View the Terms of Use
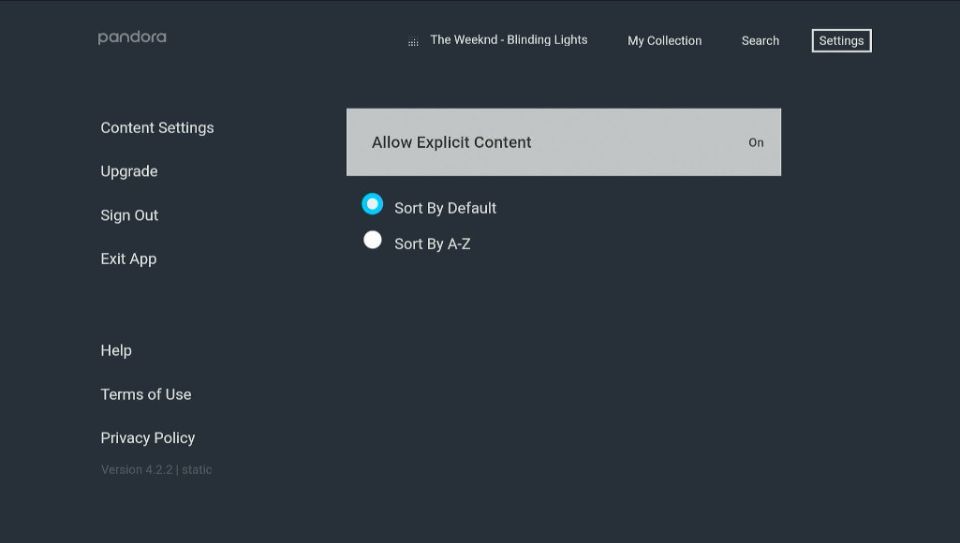 146,394
